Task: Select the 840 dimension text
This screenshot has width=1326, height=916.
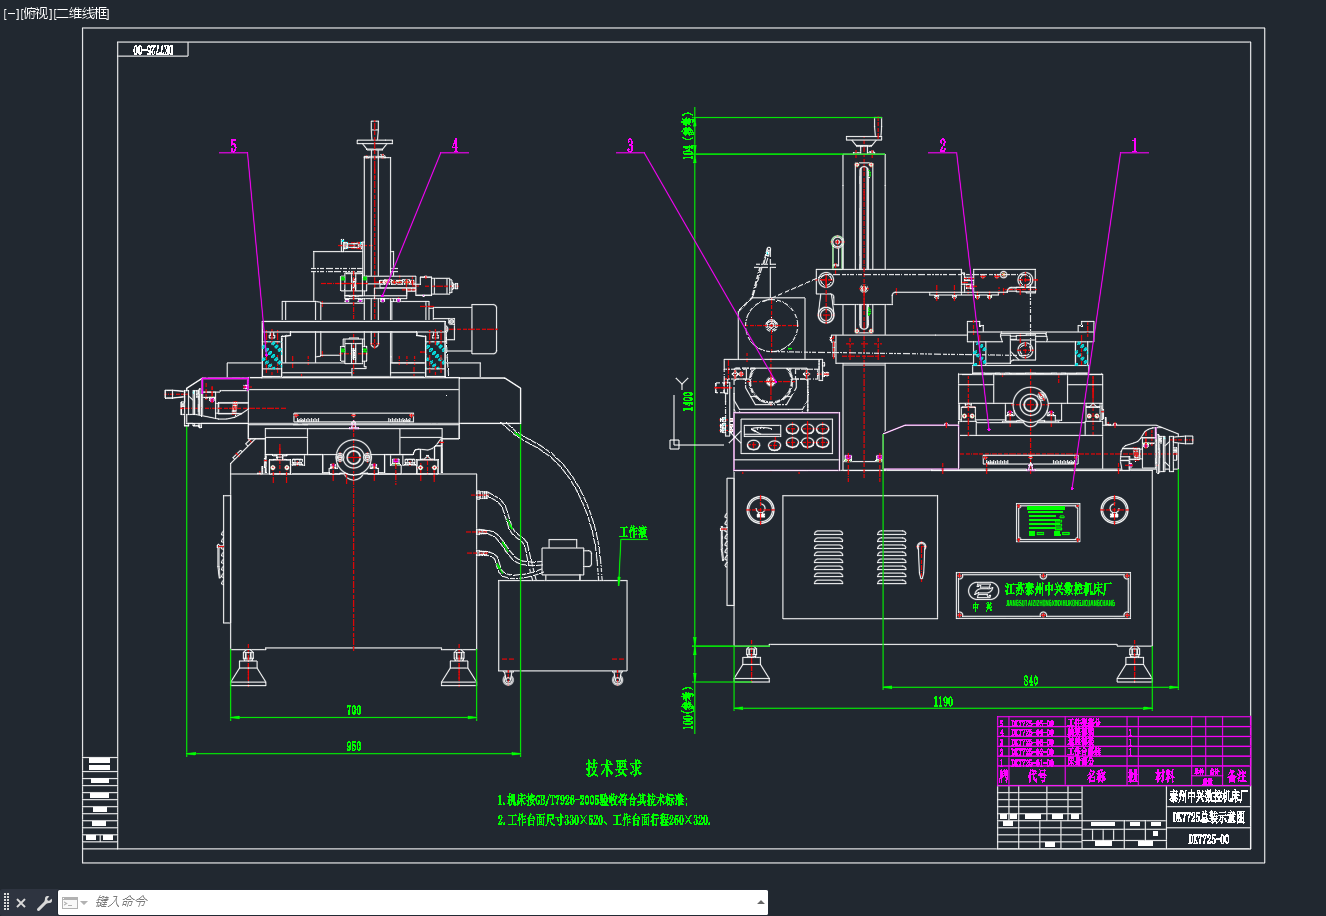Action: pos(1031,681)
